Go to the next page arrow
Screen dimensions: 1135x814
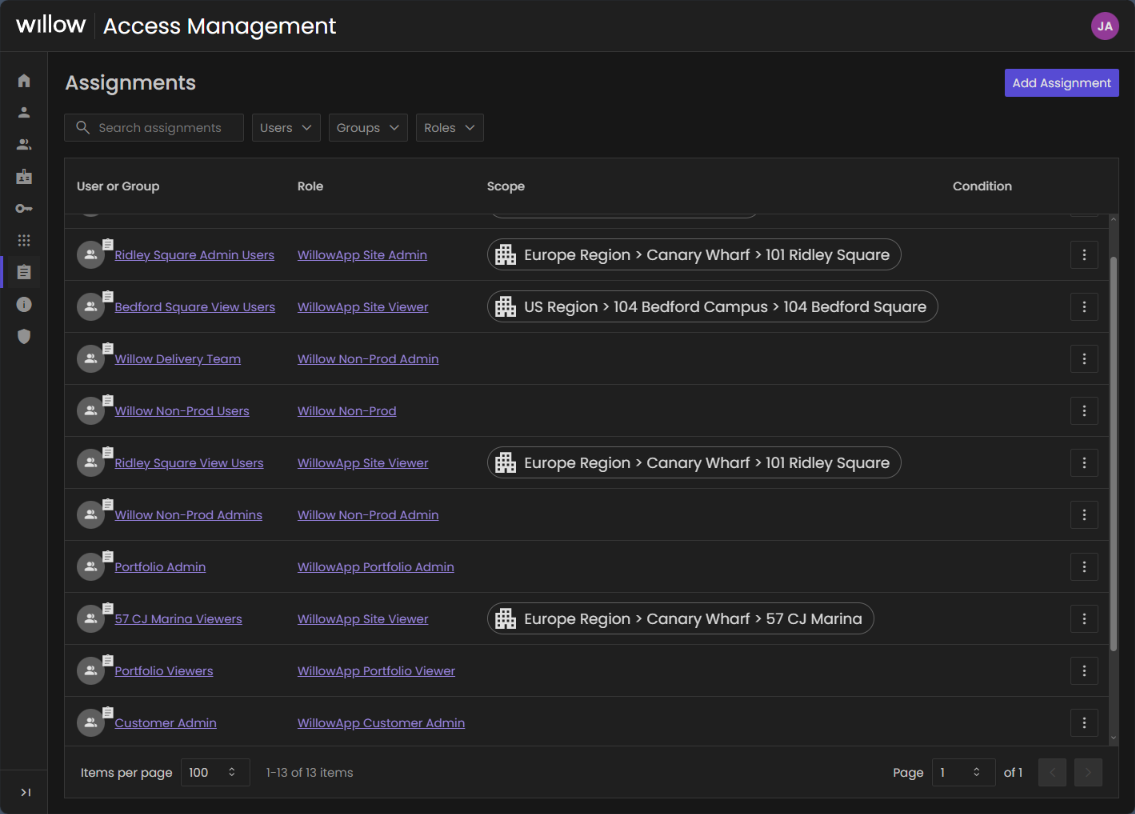tap(1088, 773)
